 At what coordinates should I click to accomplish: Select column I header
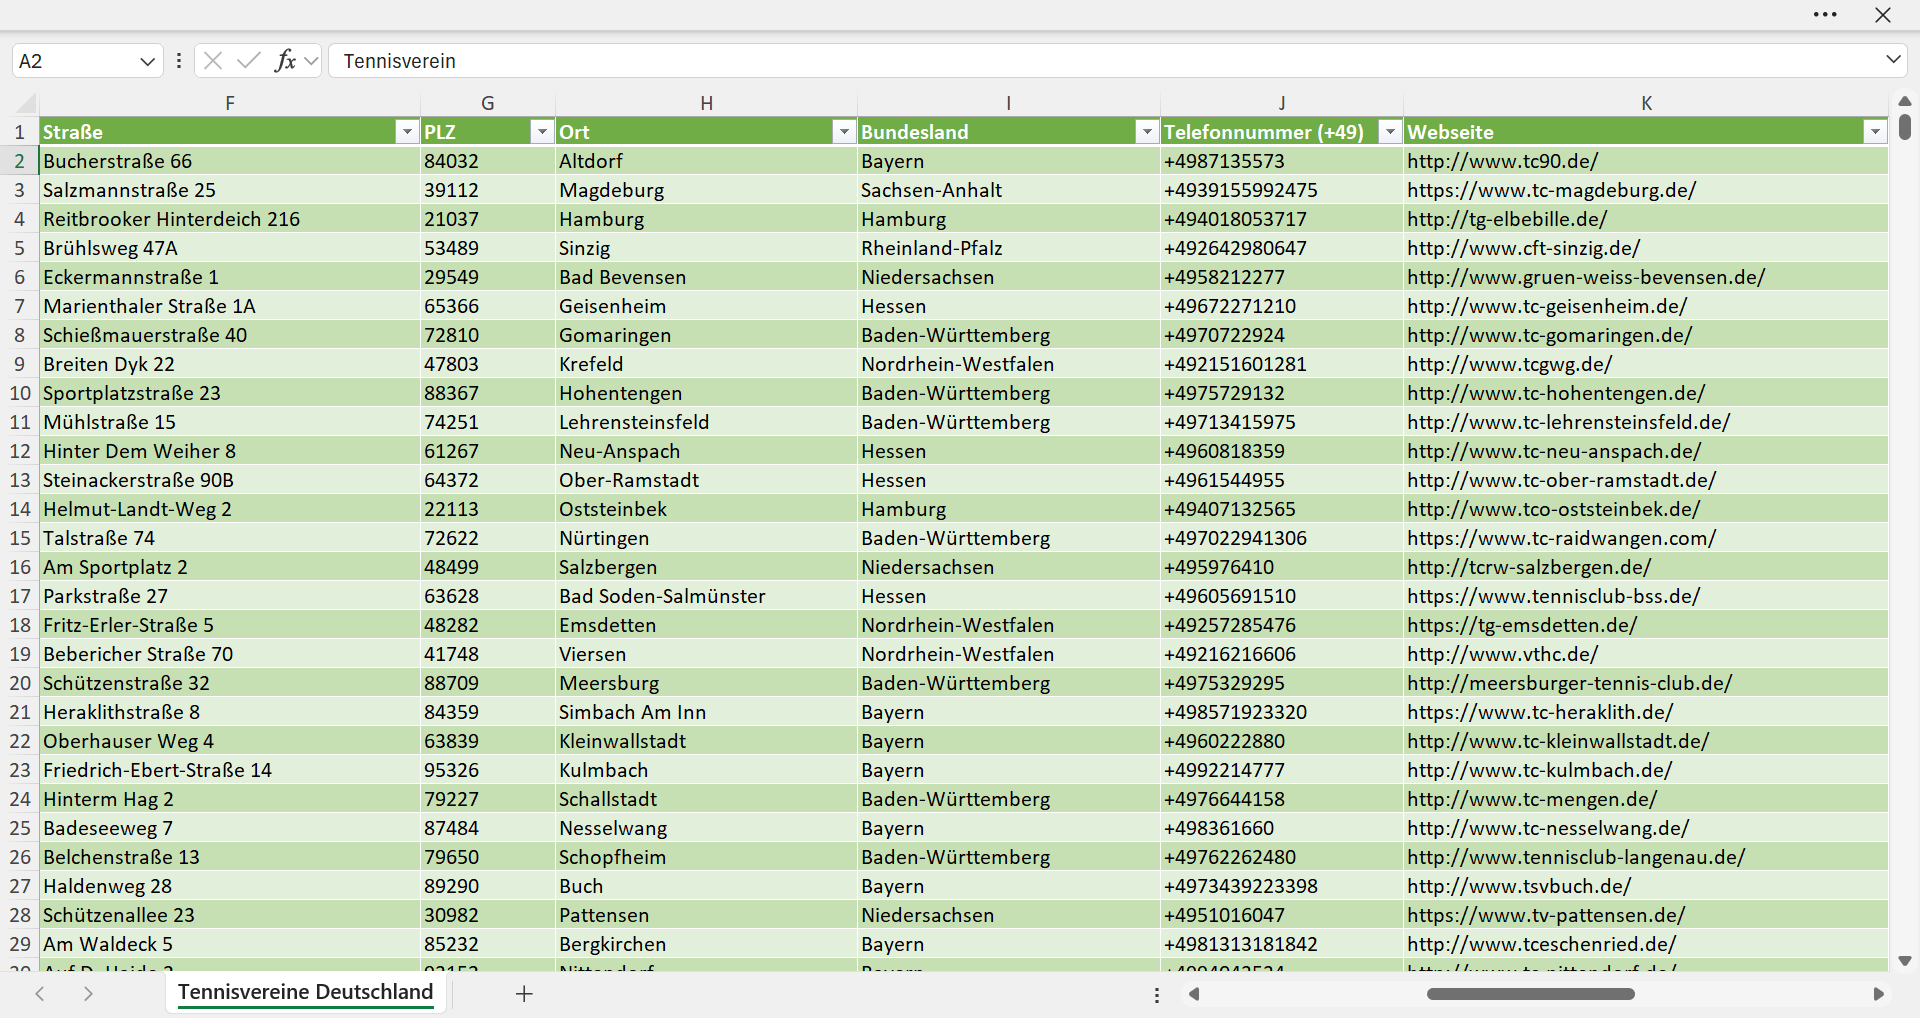point(1009,103)
